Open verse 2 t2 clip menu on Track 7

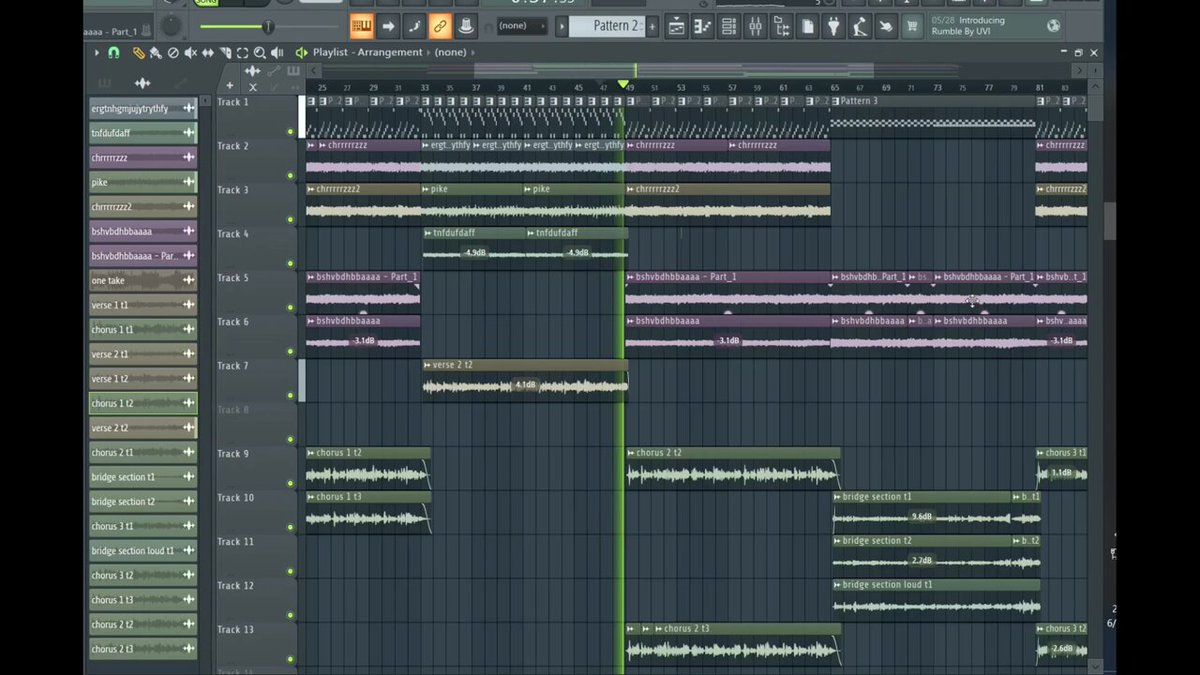coord(427,365)
